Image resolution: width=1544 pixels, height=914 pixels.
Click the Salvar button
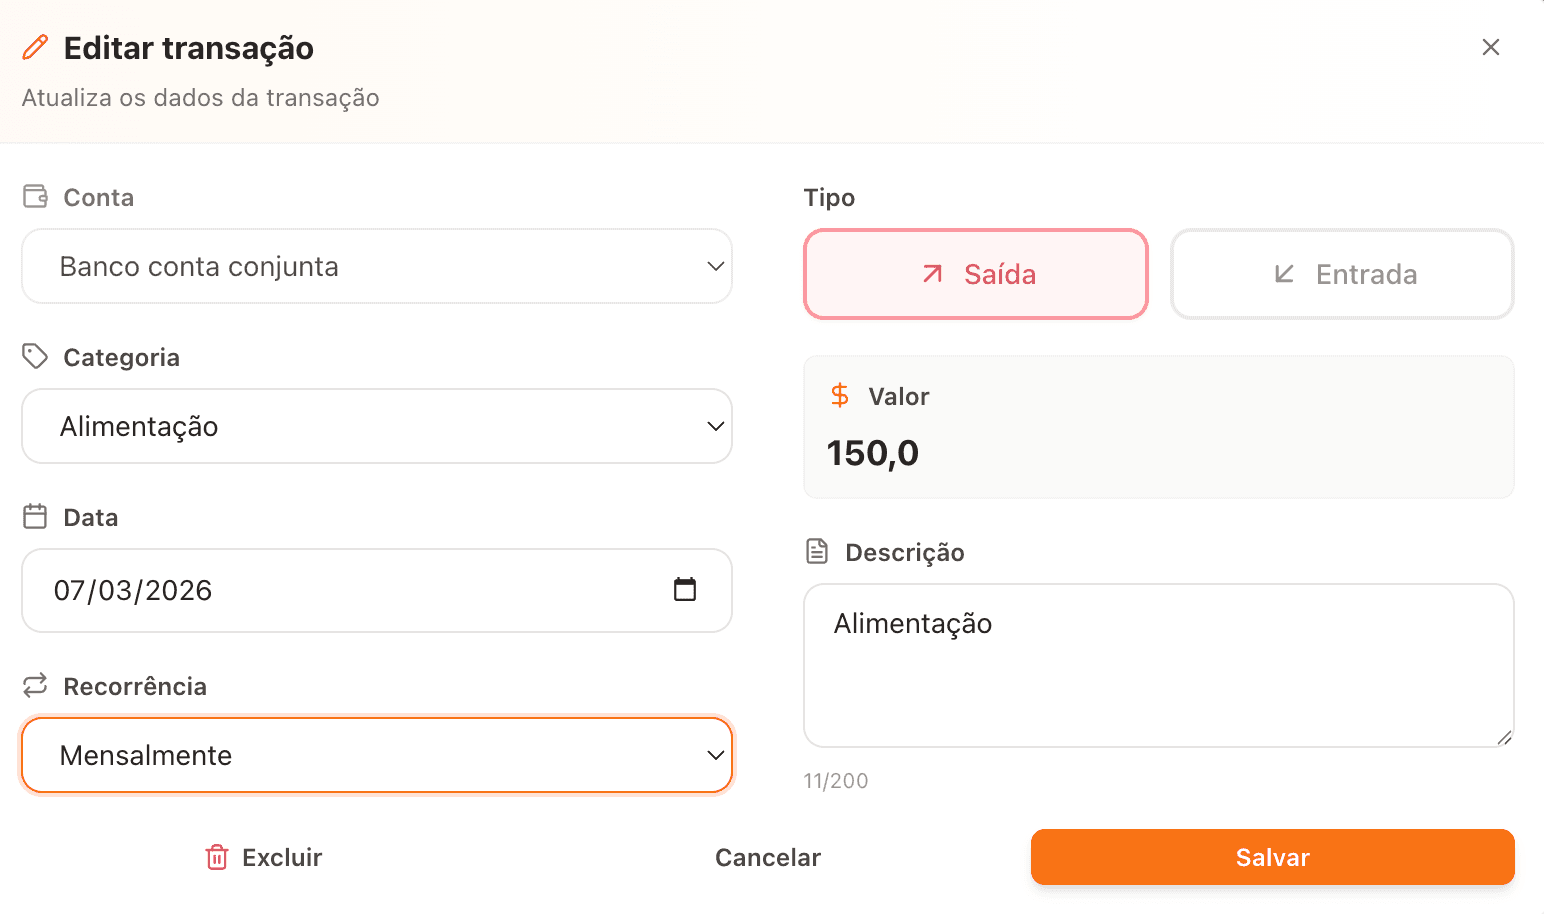[1271, 857]
